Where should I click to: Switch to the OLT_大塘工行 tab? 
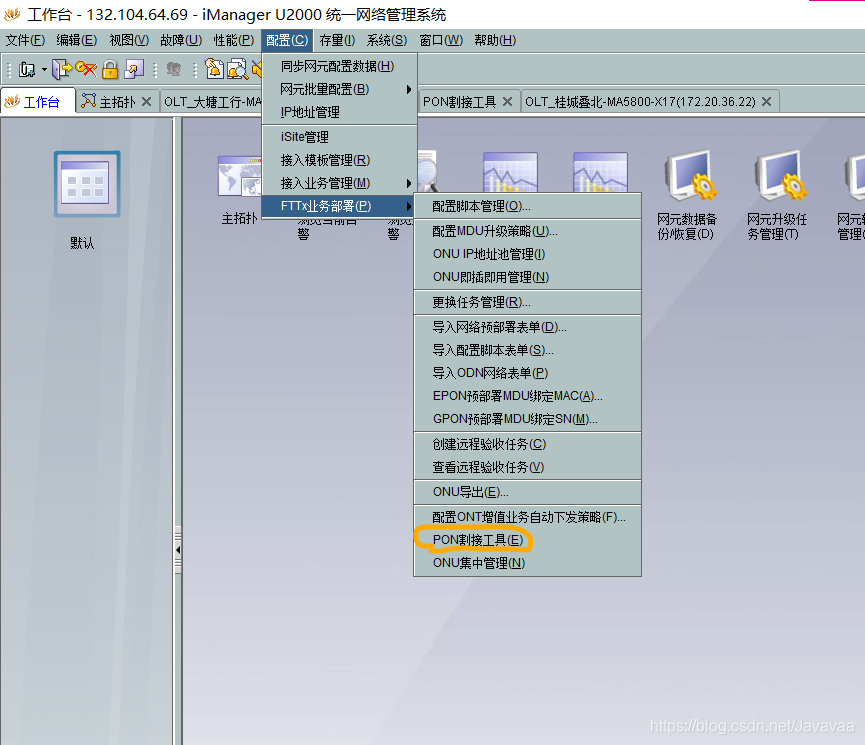click(212, 102)
